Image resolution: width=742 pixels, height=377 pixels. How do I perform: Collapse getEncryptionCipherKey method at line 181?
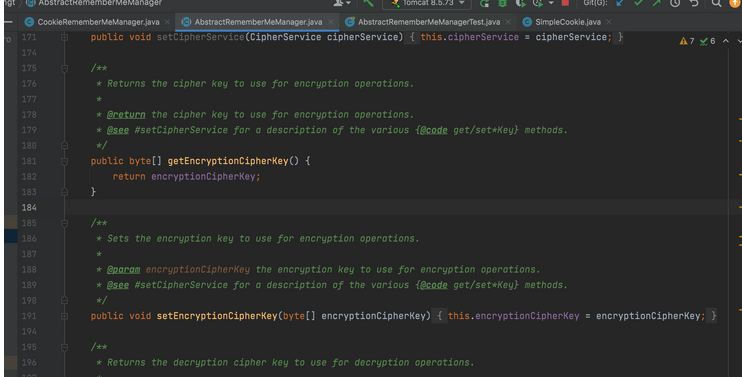click(64, 161)
